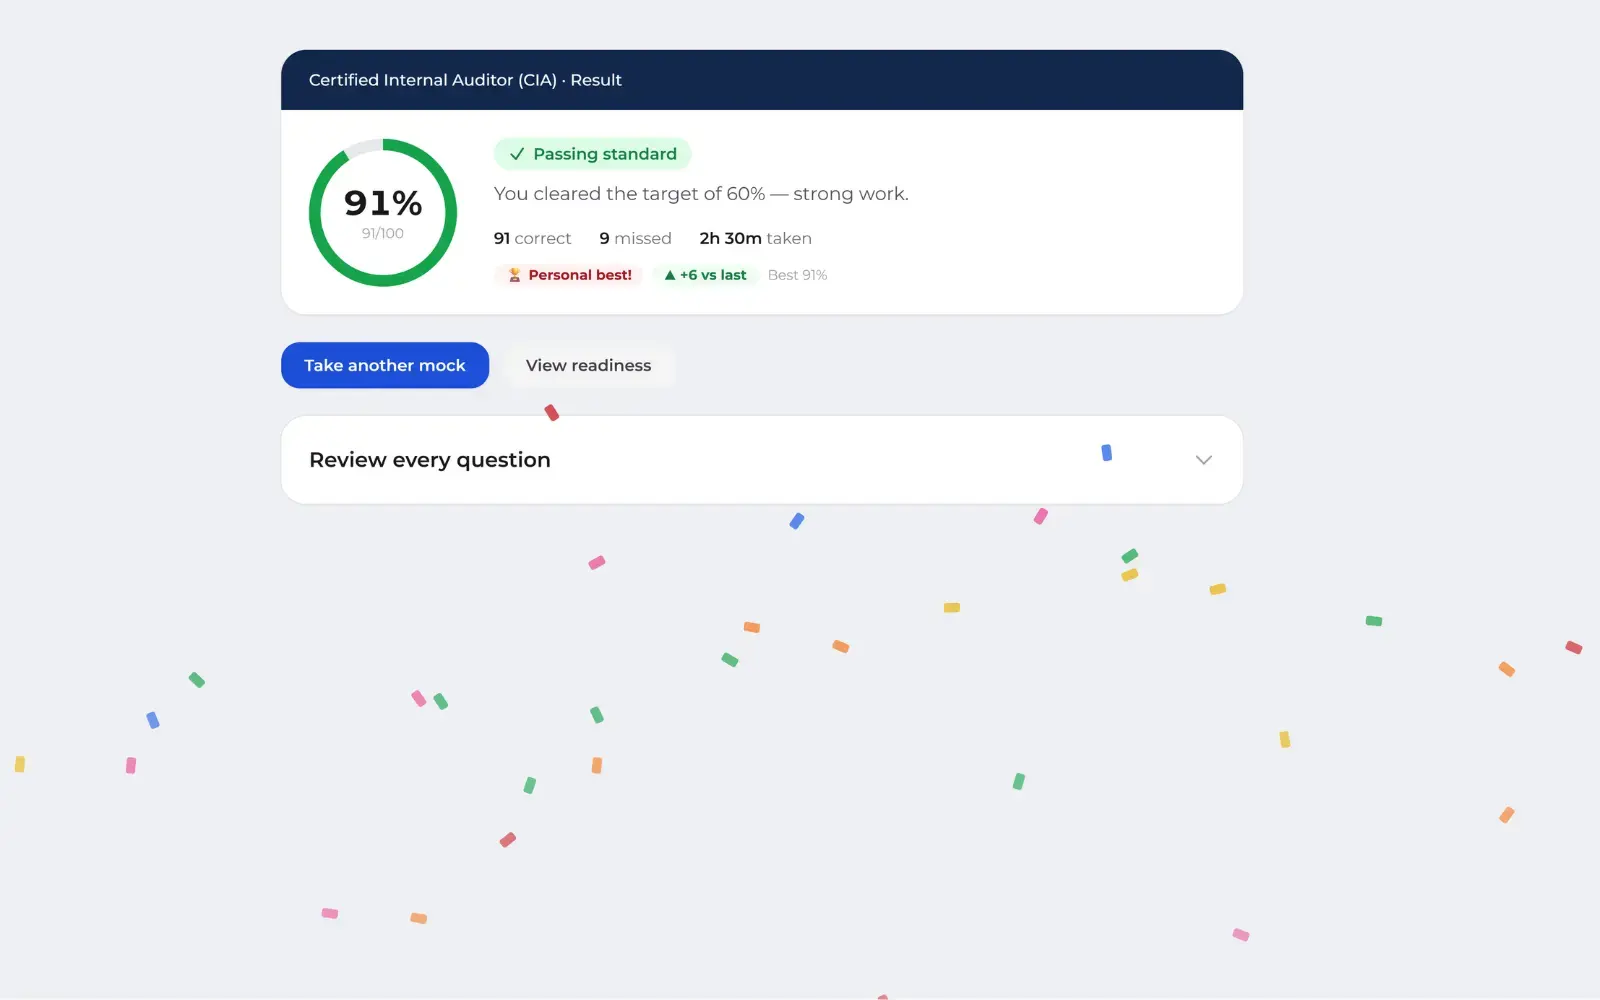Expand the Review every question chevron
1600x1000 pixels.
point(1204,460)
